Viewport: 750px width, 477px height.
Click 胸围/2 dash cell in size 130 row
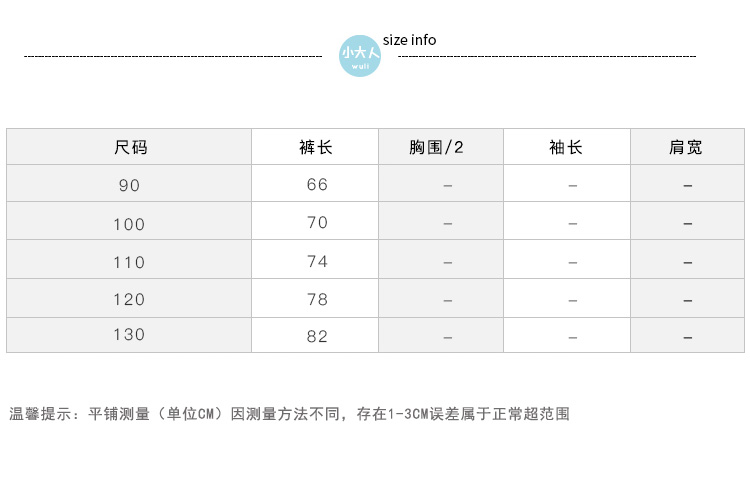(448, 337)
